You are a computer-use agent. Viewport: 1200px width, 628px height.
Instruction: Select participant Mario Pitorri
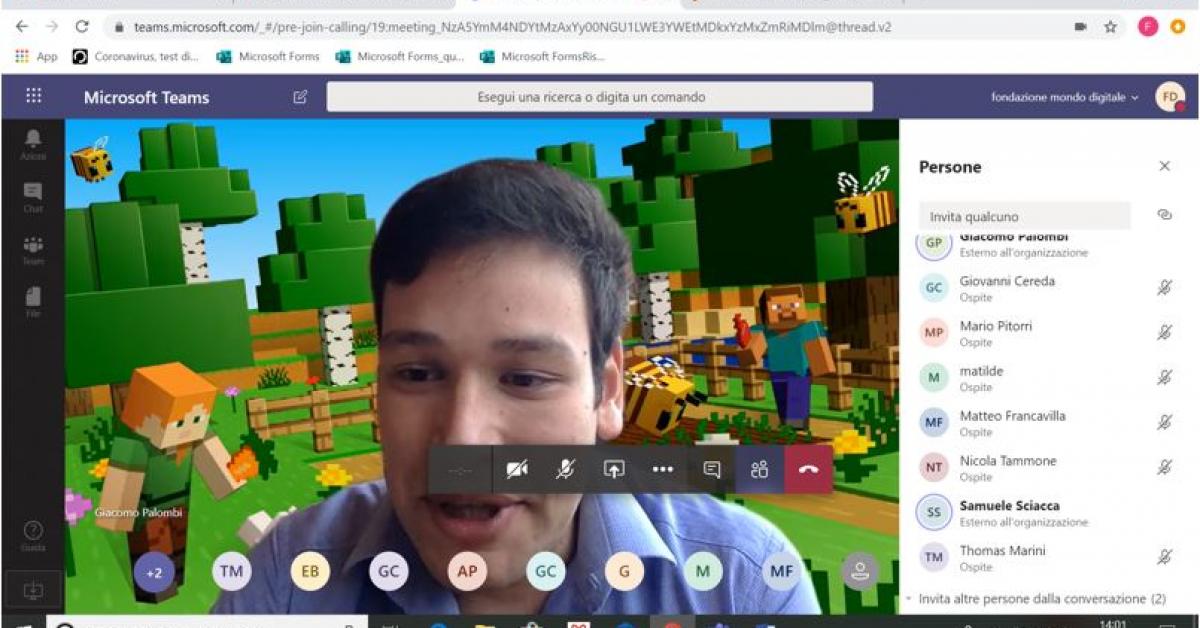point(1047,333)
